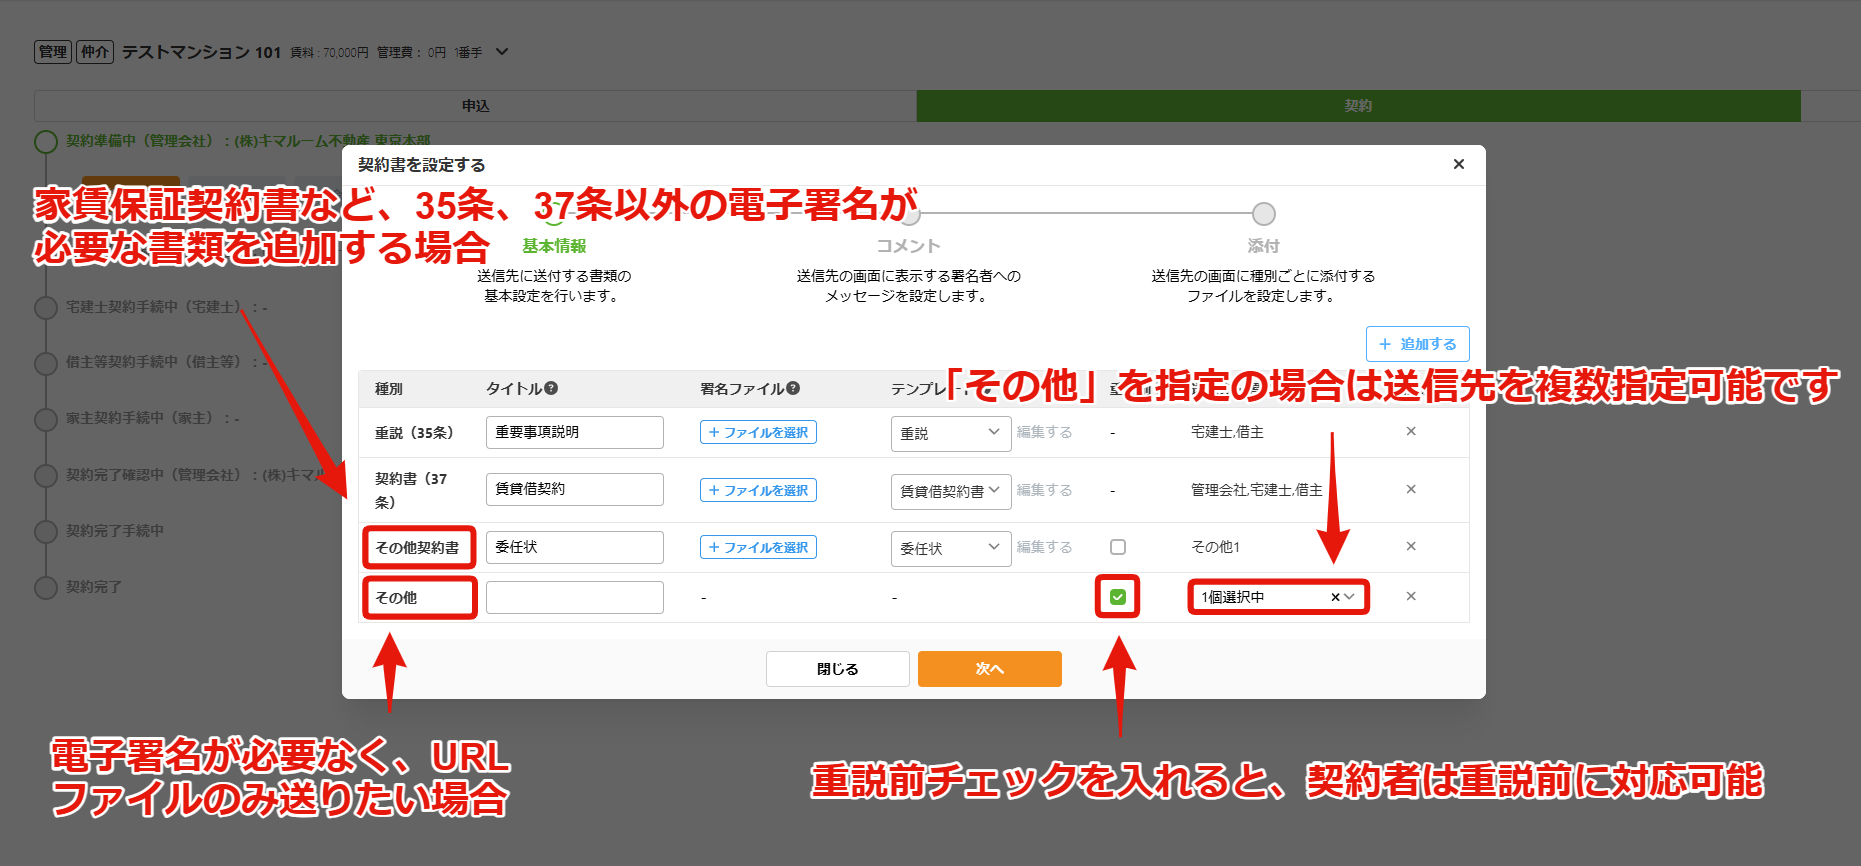Switch to the 申込 tab

coord(476,106)
